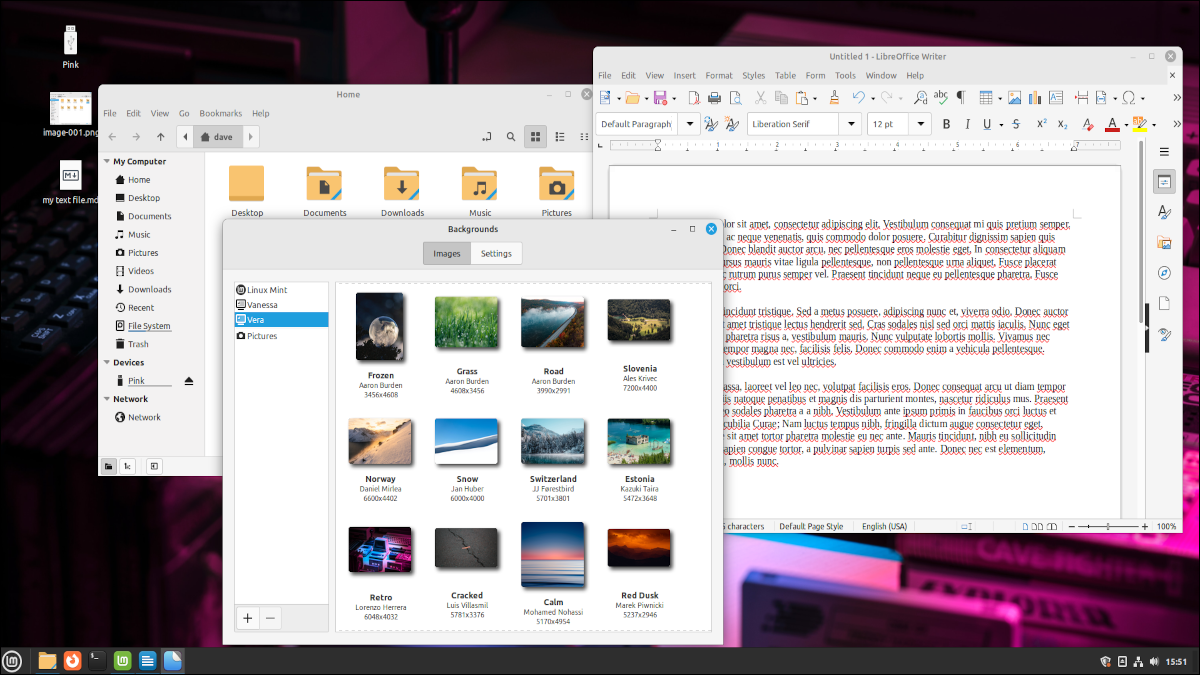This screenshot has height=675, width=1200.
Task: Click the Update Selected Style icon
Action: point(711,124)
